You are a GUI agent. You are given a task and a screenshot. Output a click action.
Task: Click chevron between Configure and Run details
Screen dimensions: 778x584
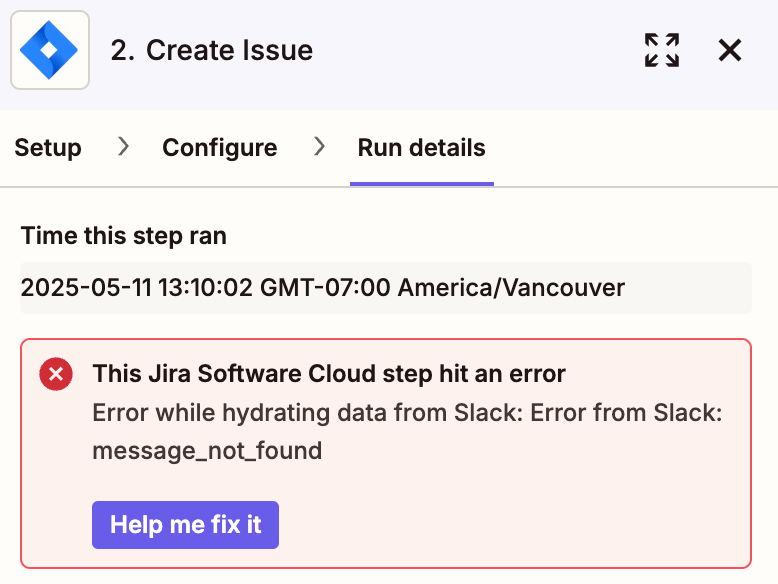320,146
